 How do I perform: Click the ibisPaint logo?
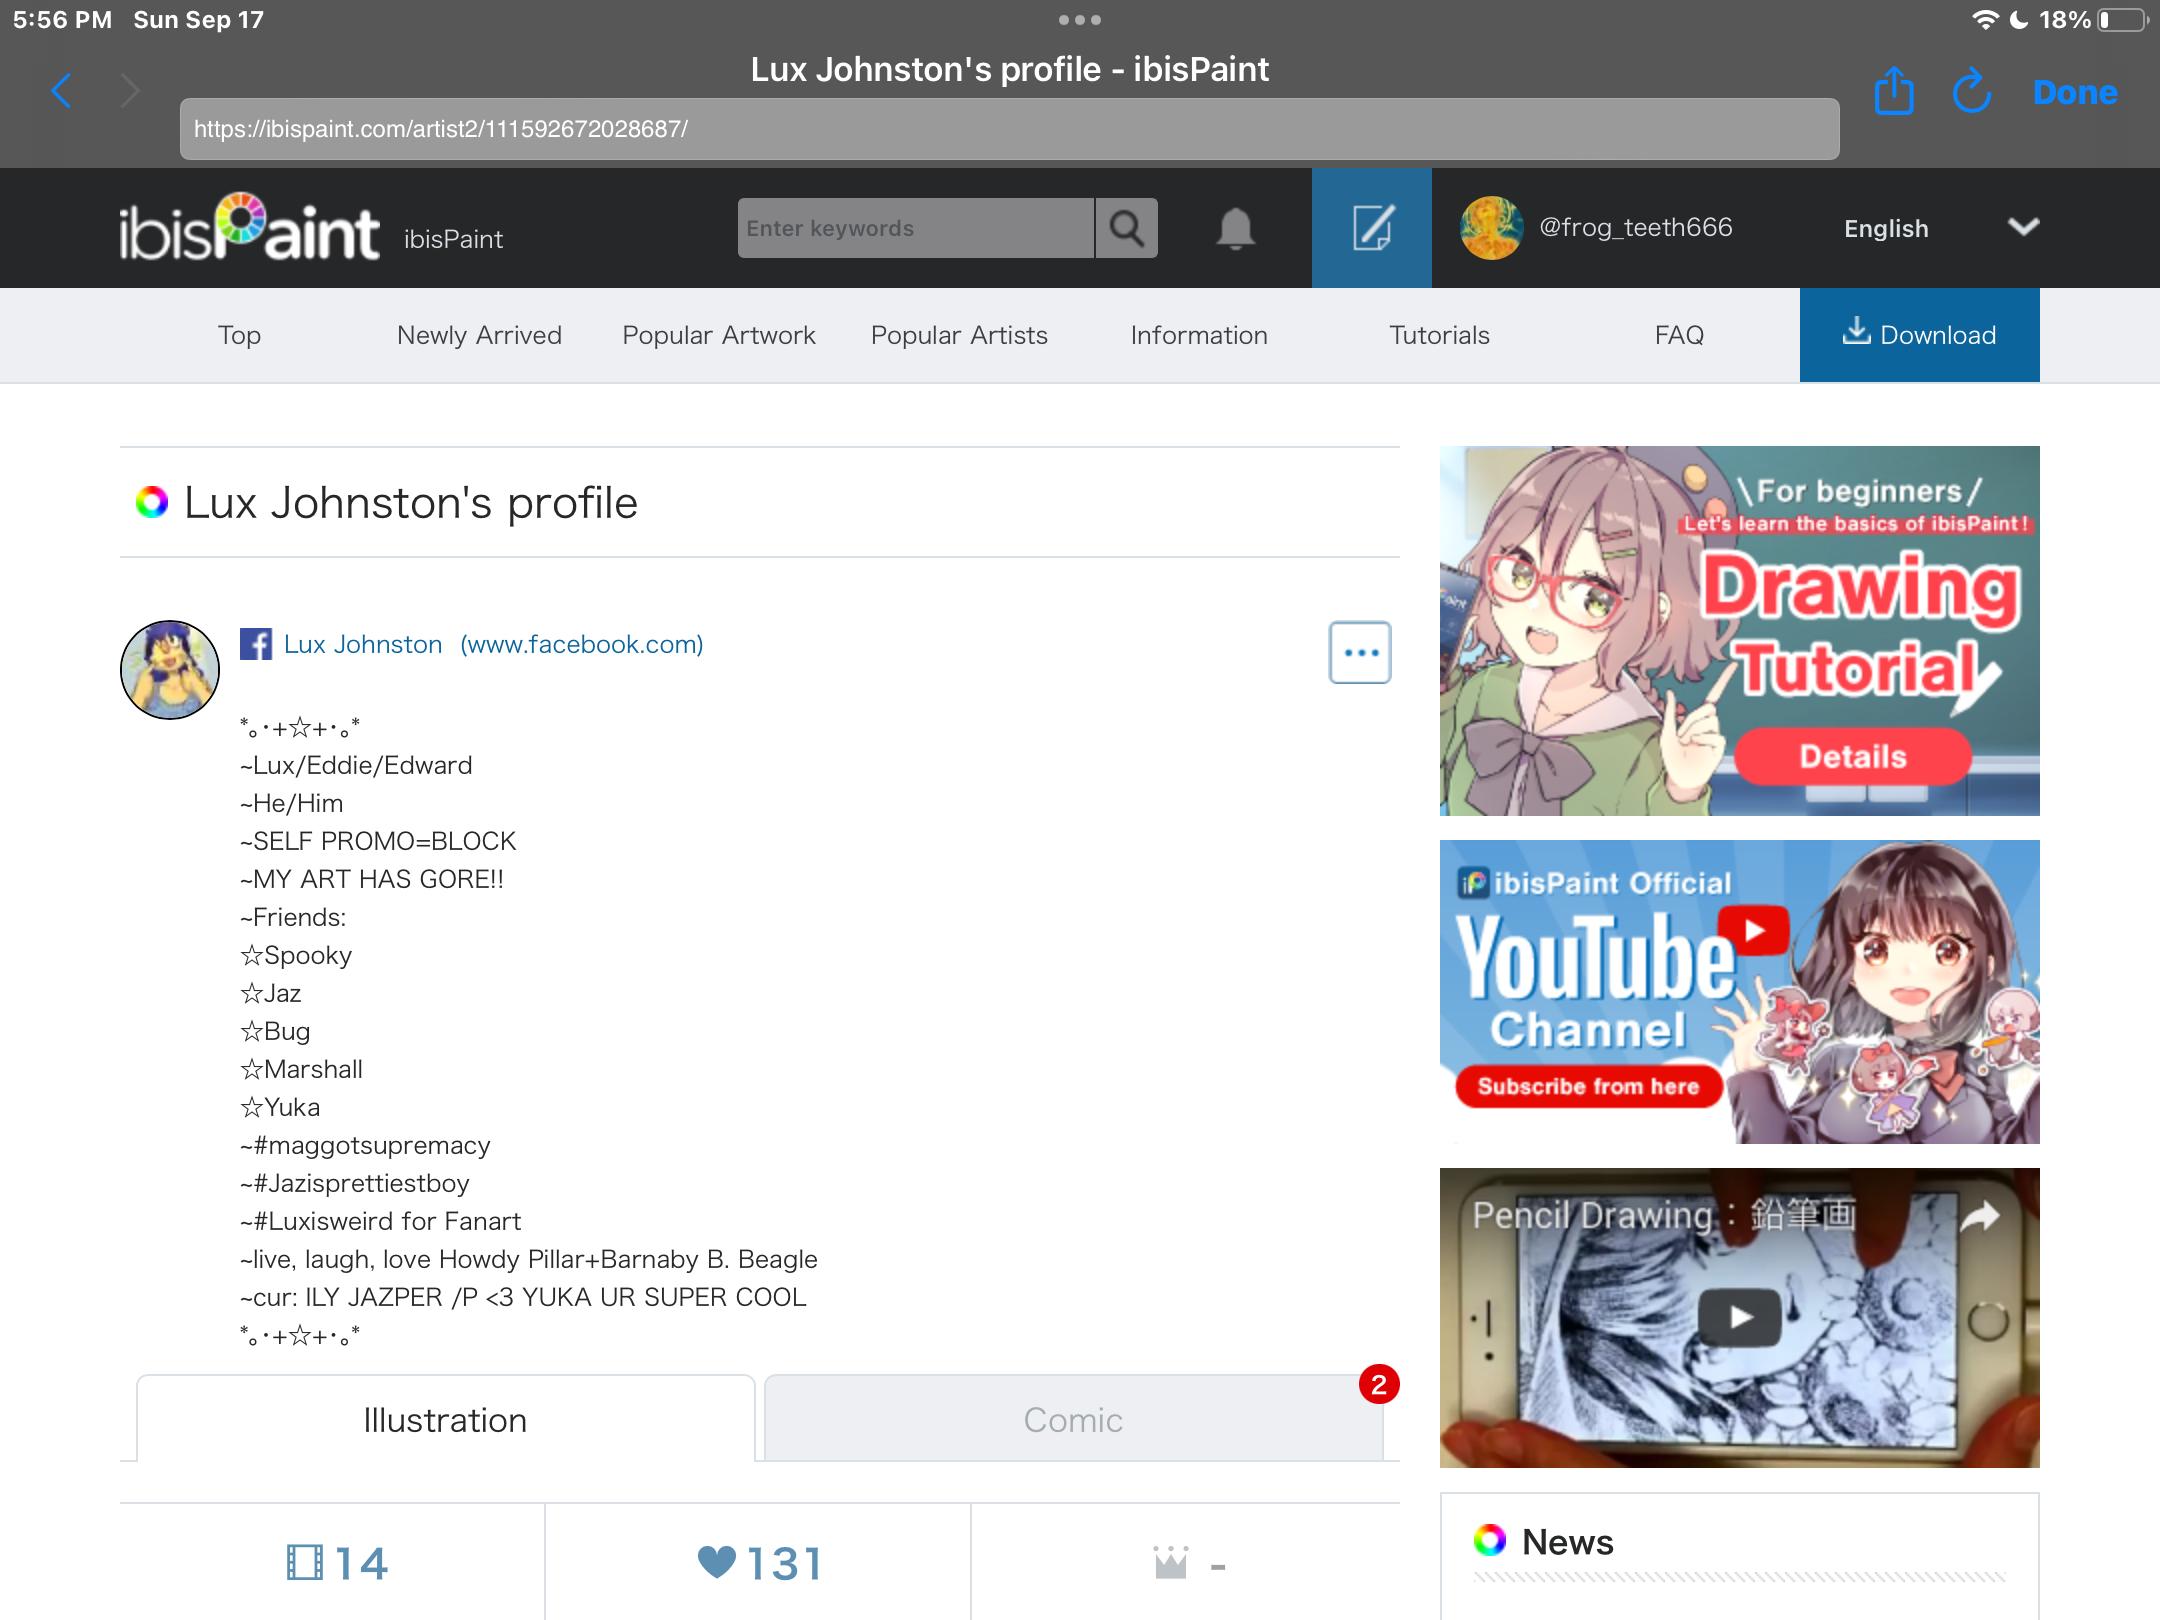249,229
